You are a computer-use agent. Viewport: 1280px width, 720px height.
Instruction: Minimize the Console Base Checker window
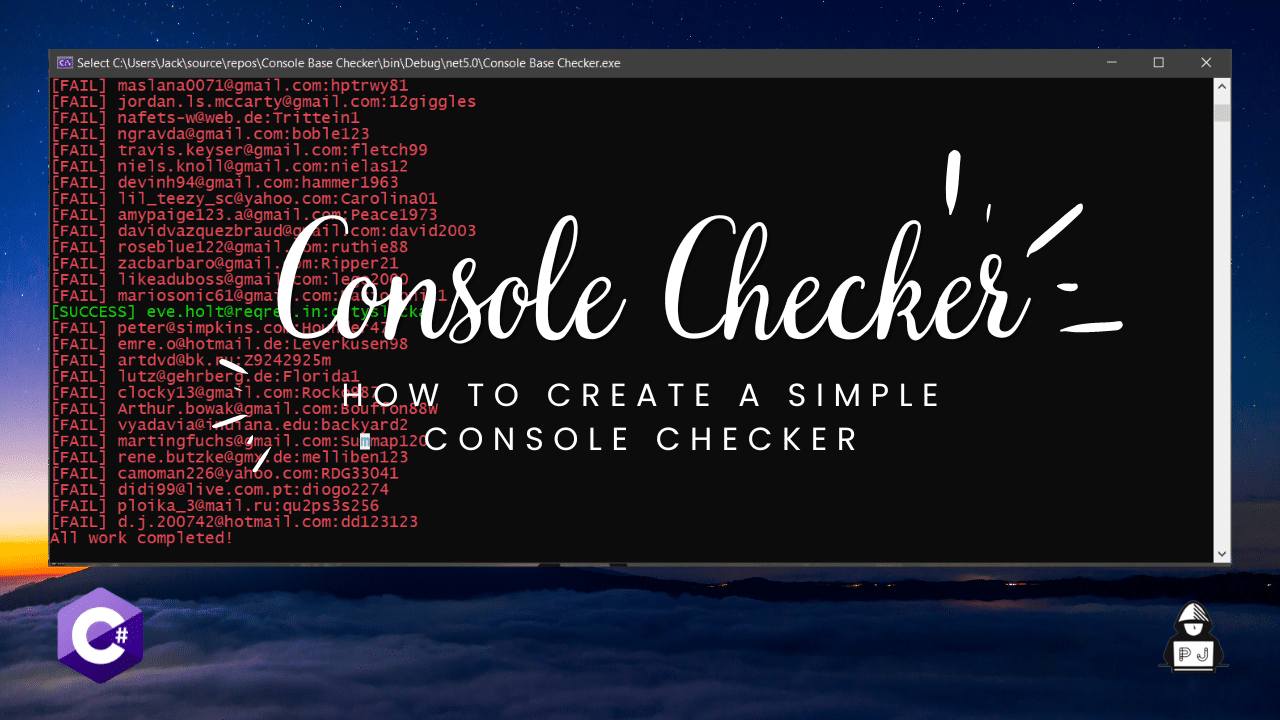pos(1112,62)
